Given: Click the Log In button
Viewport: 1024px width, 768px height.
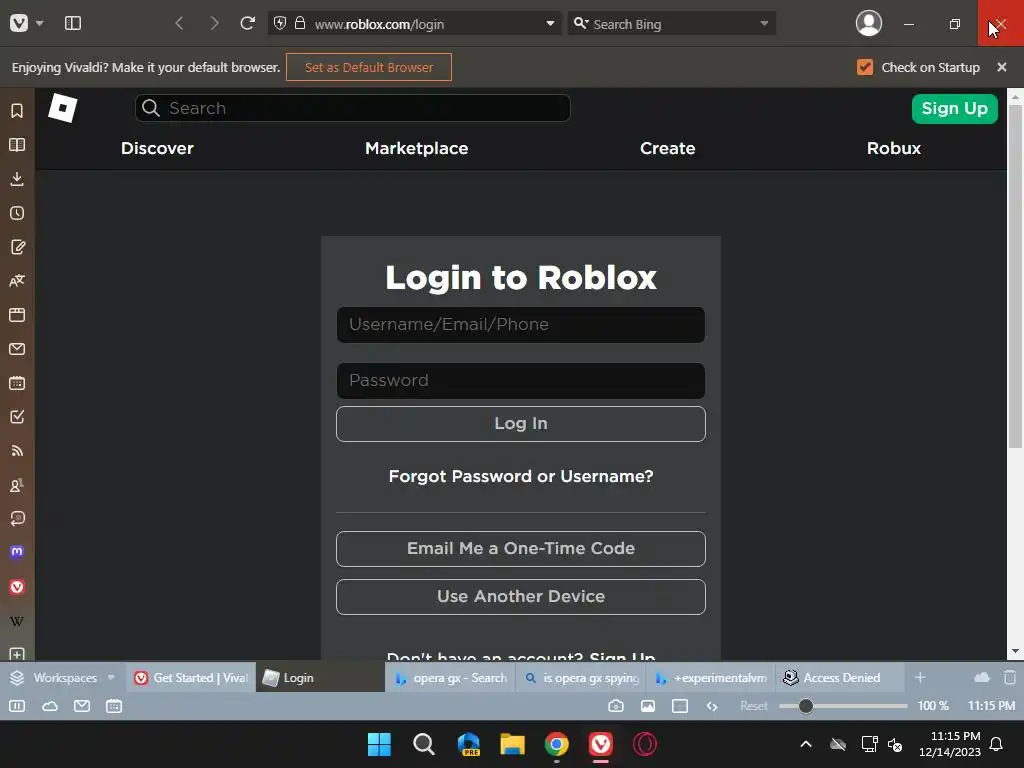Looking at the screenshot, I should pyautogui.click(x=520, y=424).
